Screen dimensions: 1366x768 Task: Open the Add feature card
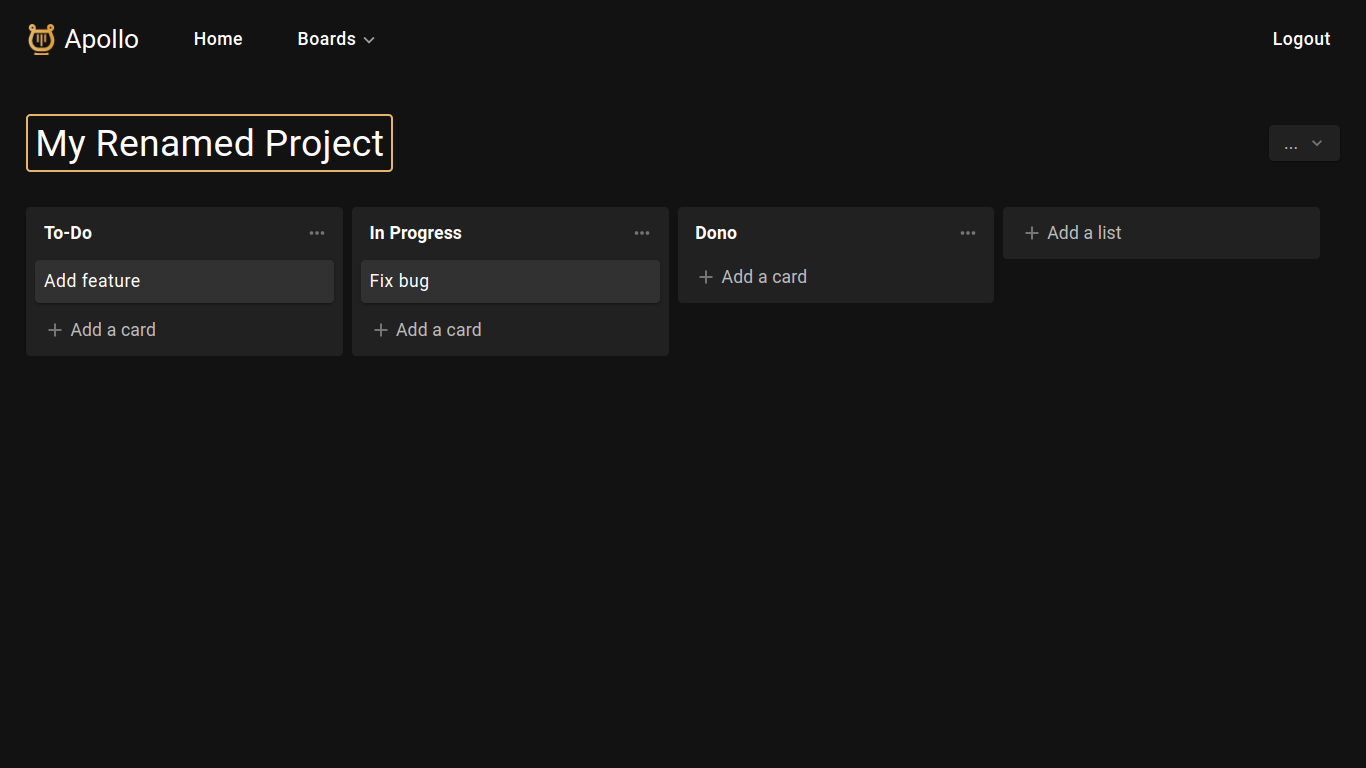point(184,281)
